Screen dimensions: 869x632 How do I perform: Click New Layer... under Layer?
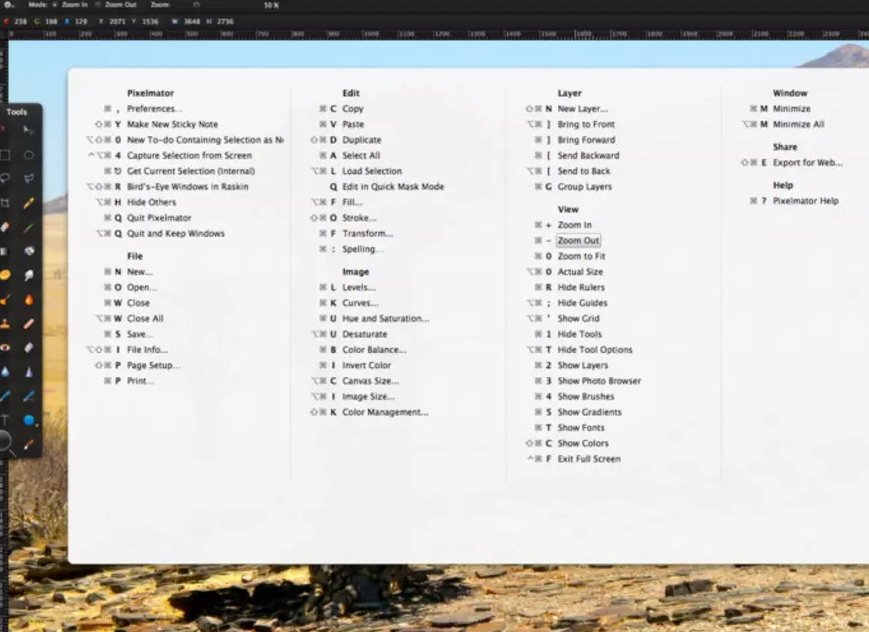click(582, 109)
